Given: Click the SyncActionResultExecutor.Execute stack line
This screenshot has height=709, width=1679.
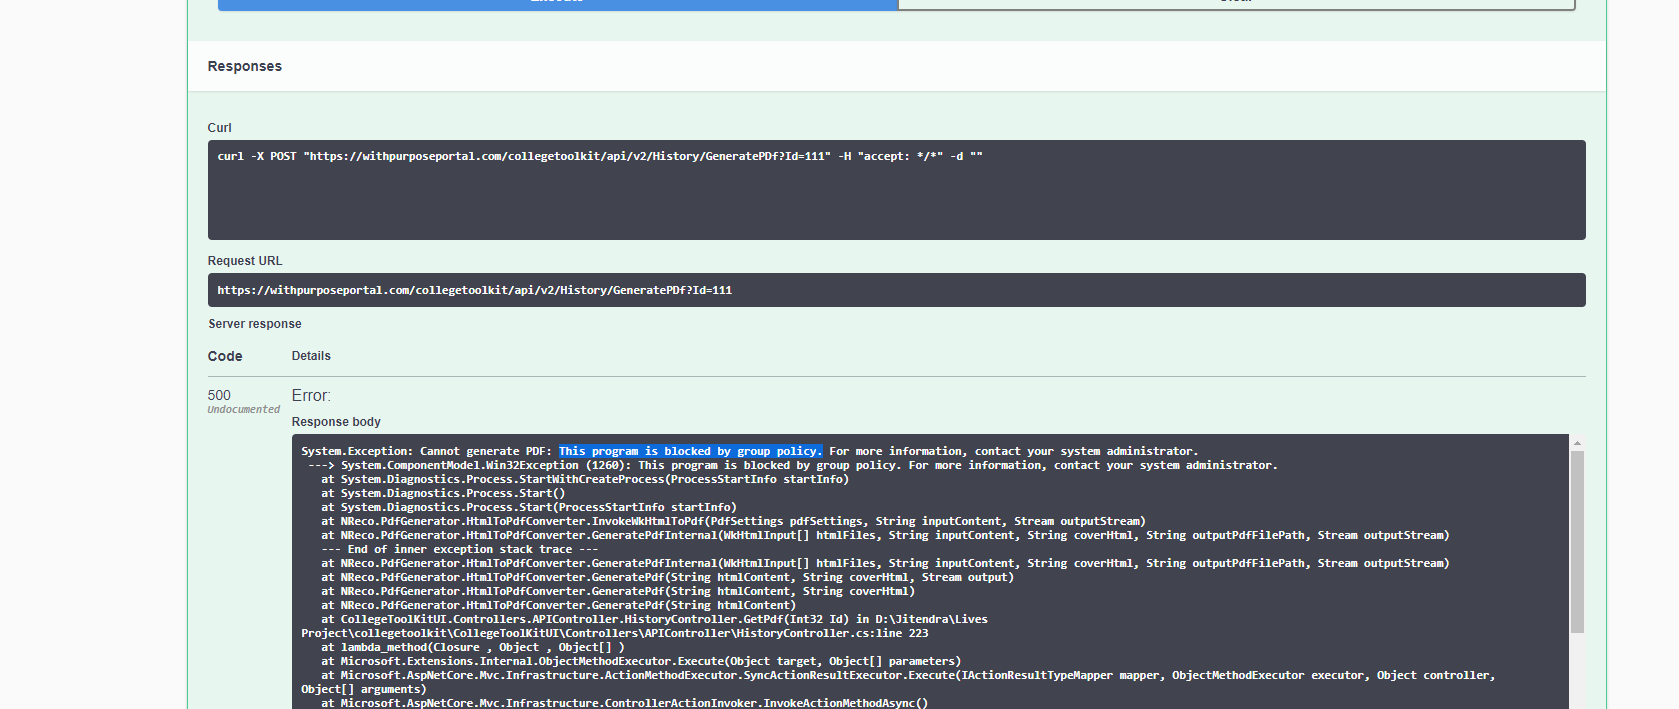Looking at the screenshot, I should [908, 675].
